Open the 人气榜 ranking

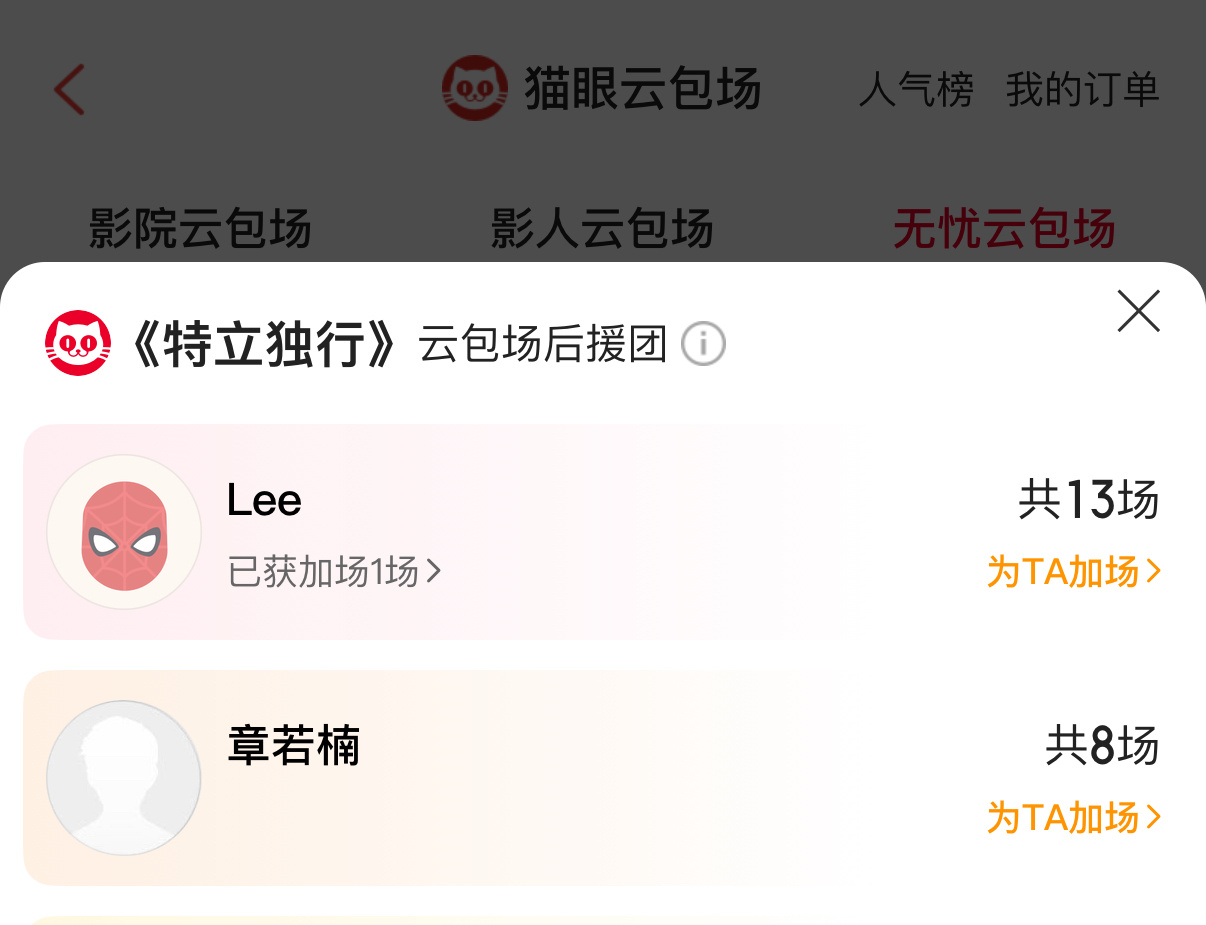(916, 90)
